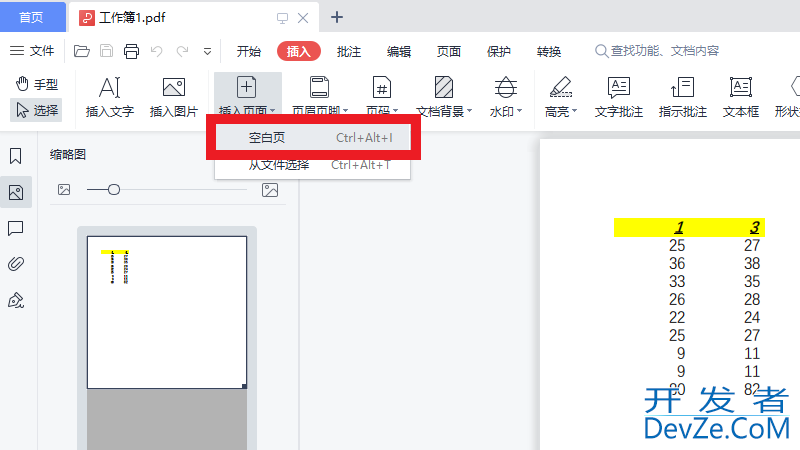This screenshot has height=450, width=800.
Task: Click the value 33 in the document
Action: [x=677, y=282]
